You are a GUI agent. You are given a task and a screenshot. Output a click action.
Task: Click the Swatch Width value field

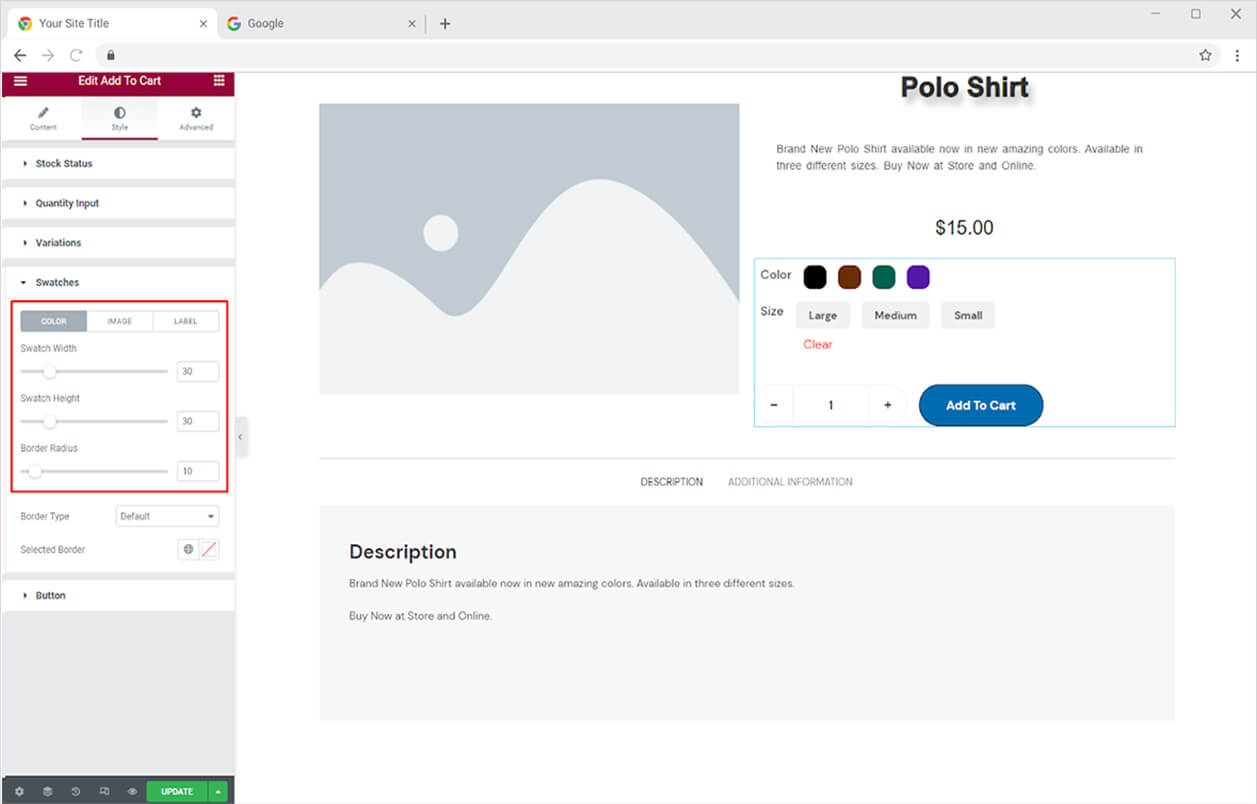(x=197, y=371)
